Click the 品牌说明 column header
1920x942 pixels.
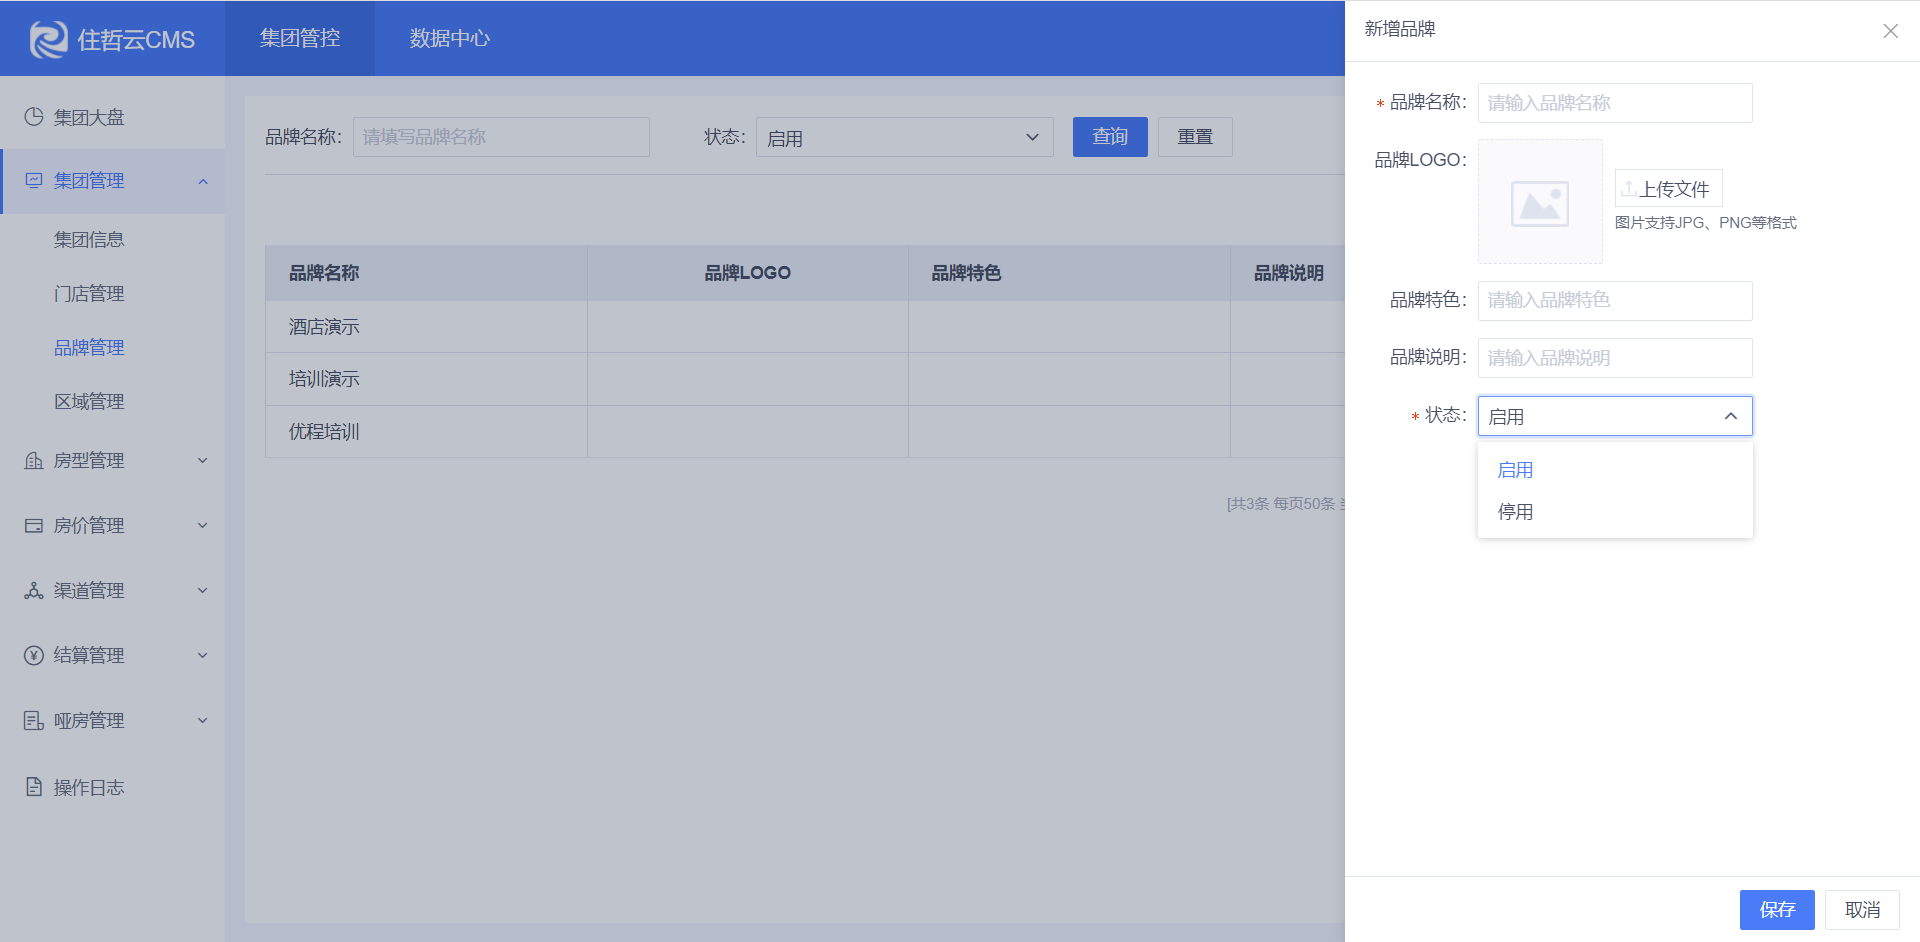coord(1288,273)
